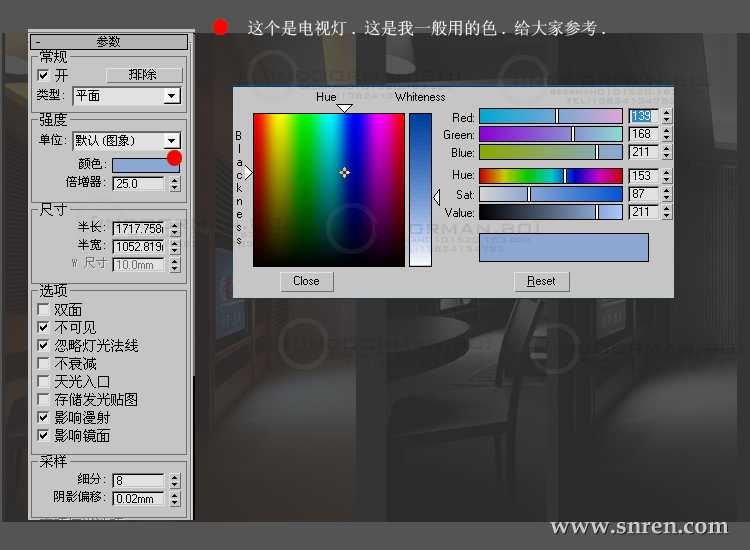Click the Value slider

[551, 212]
